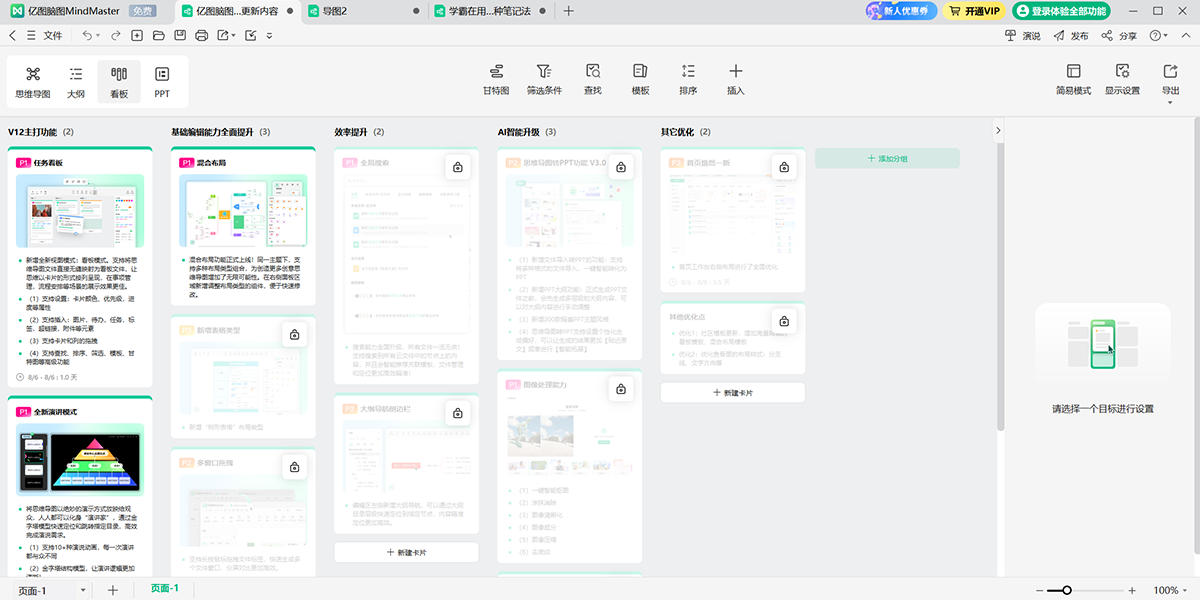Screen dimensions: 1200x600
Task: Click the save icon in quick toolbar
Action: pos(180,35)
